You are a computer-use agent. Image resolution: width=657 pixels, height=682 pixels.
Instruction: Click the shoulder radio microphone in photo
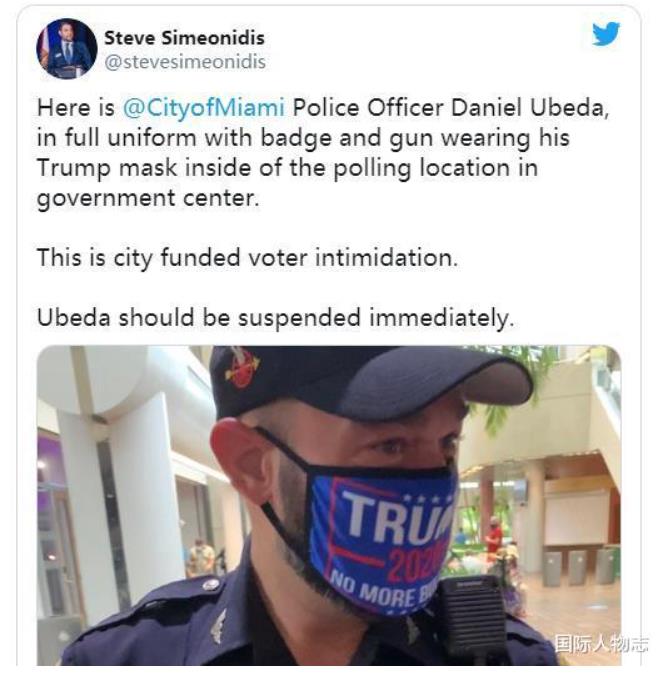click(472, 618)
